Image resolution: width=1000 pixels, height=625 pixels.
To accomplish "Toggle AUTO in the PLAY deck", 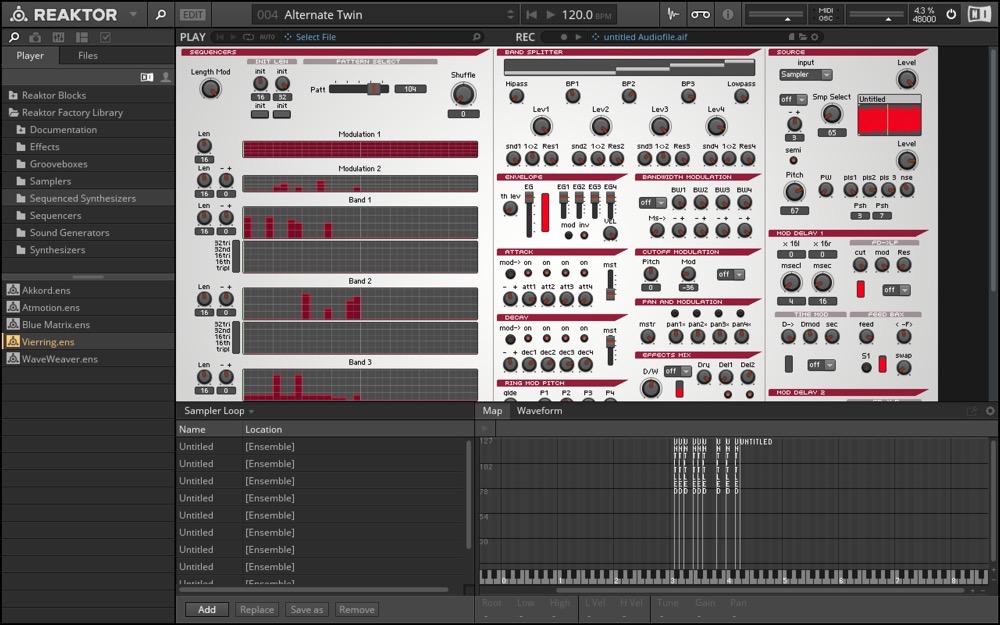I will (x=267, y=37).
